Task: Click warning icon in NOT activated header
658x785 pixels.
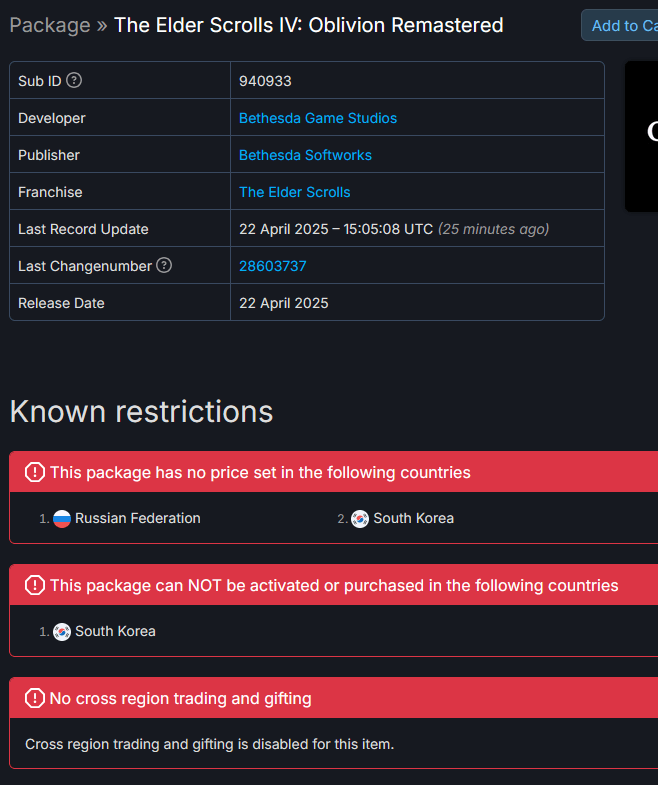Action: click(35, 585)
